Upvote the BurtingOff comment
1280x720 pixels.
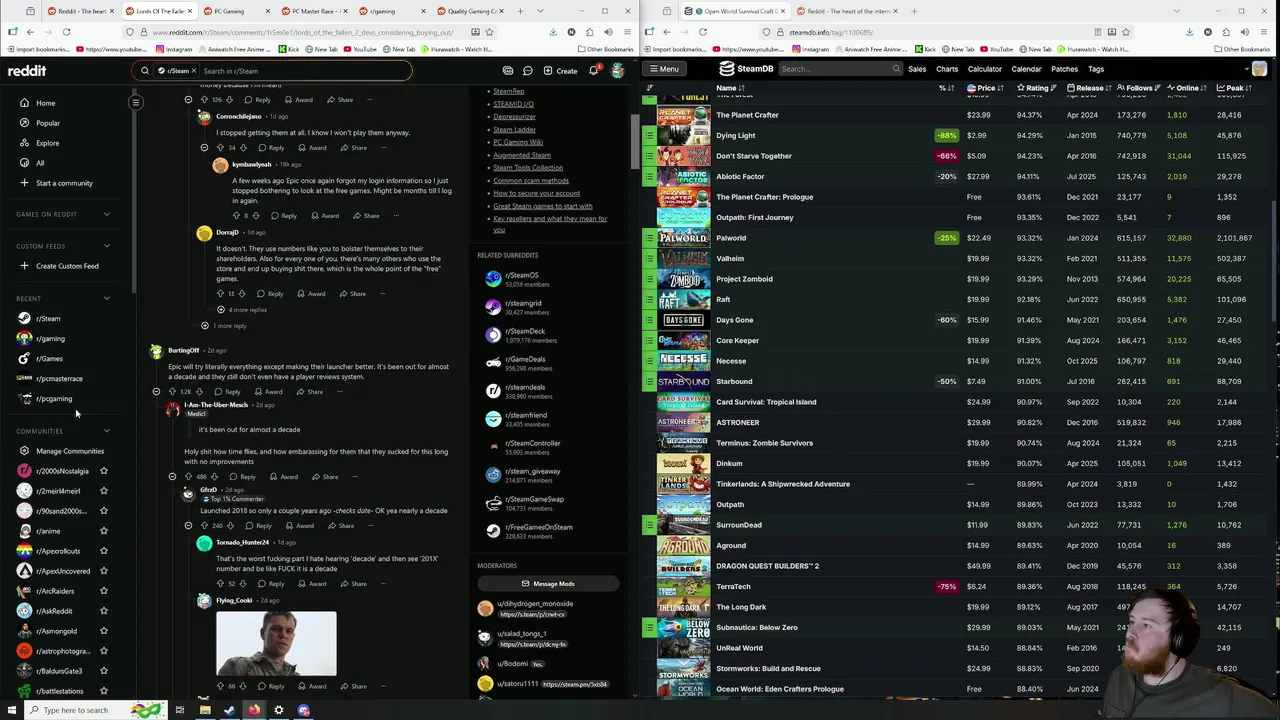[172, 392]
